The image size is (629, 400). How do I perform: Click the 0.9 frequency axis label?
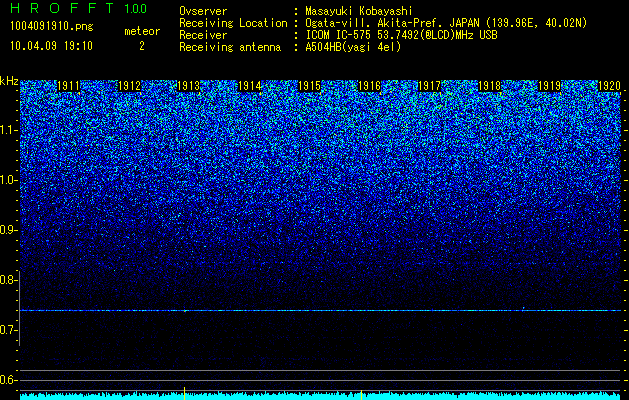(x=8, y=230)
